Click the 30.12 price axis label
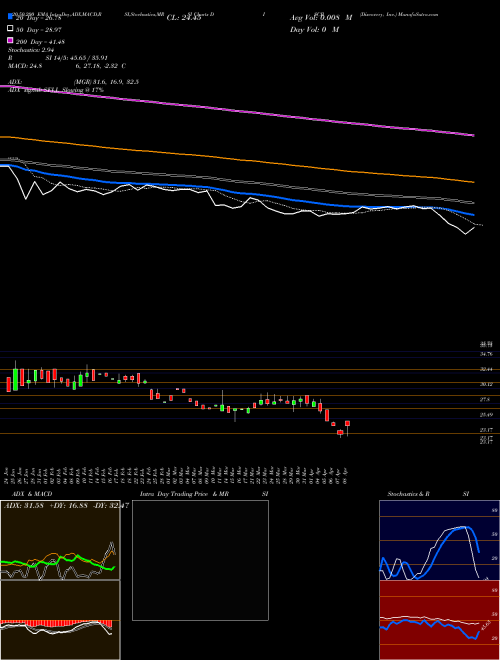 pyautogui.click(x=487, y=384)
